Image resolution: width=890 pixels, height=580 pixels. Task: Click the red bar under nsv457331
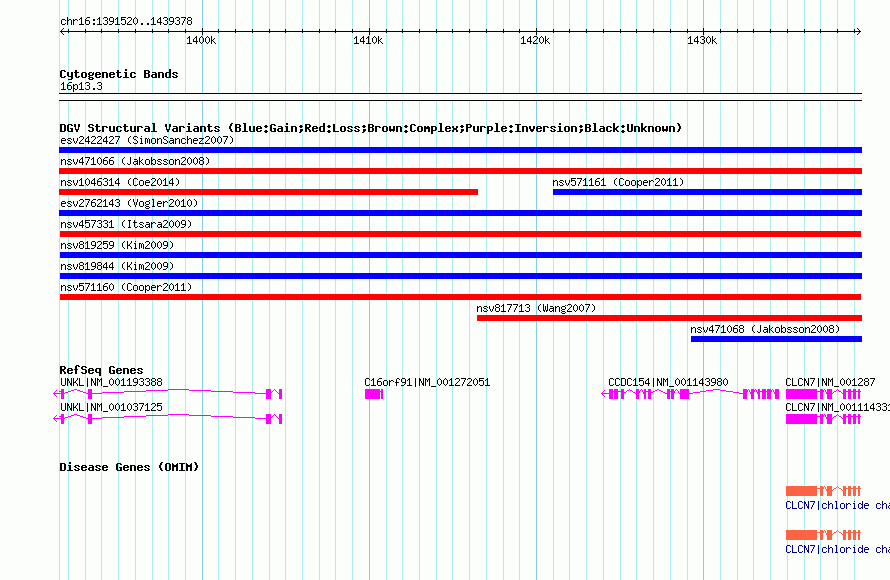pyautogui.click(x=460, y=234)
